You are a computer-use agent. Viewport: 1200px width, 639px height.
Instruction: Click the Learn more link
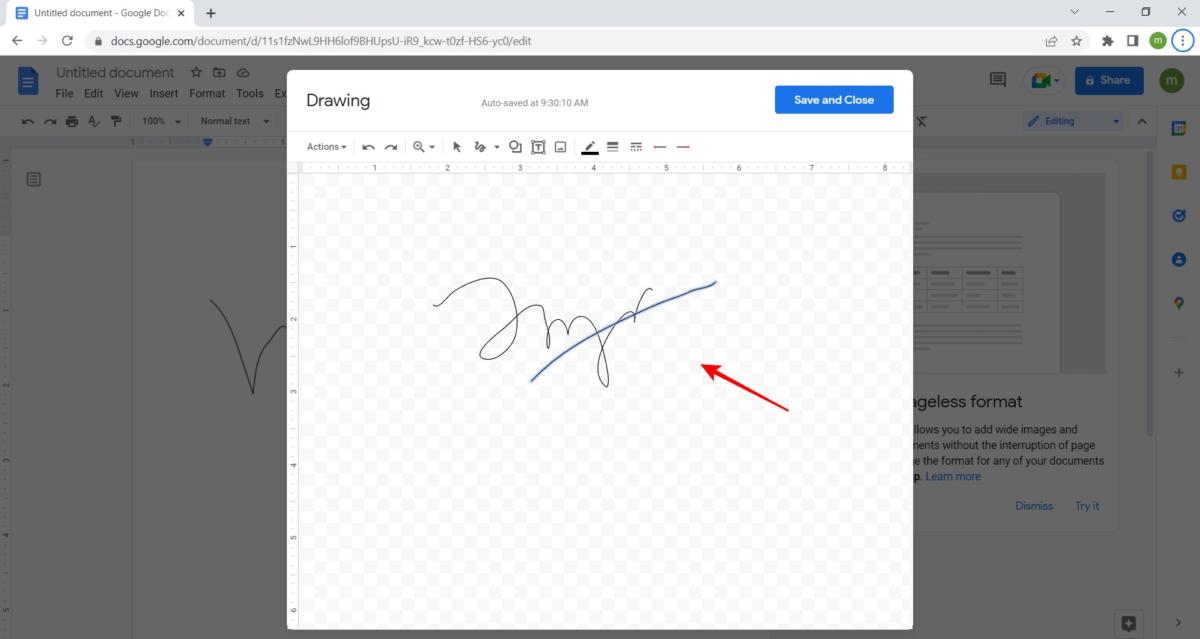953,477
